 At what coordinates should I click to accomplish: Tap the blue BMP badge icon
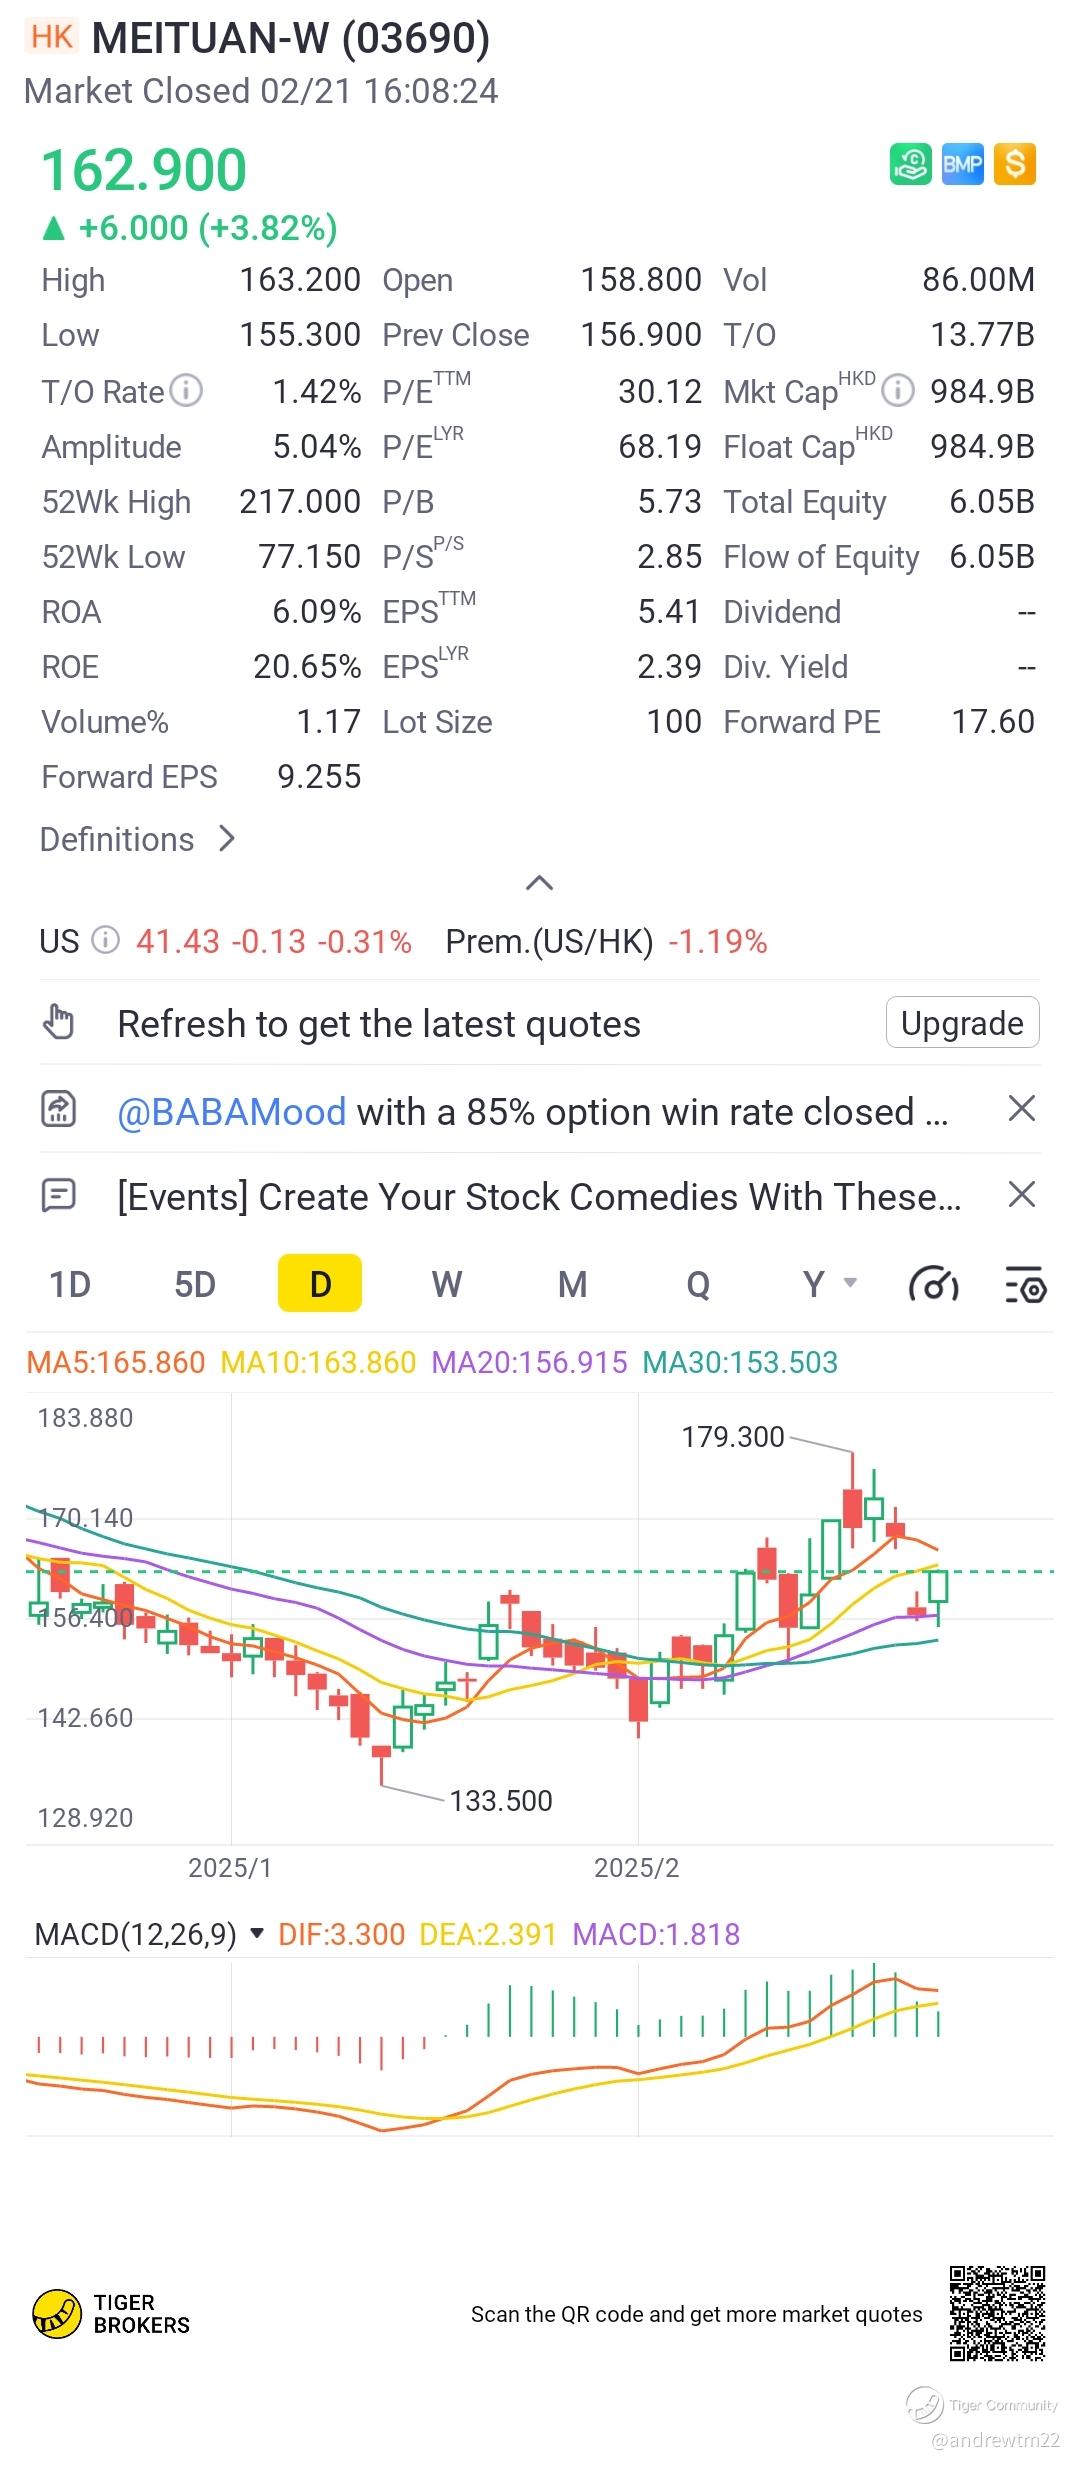963,164
